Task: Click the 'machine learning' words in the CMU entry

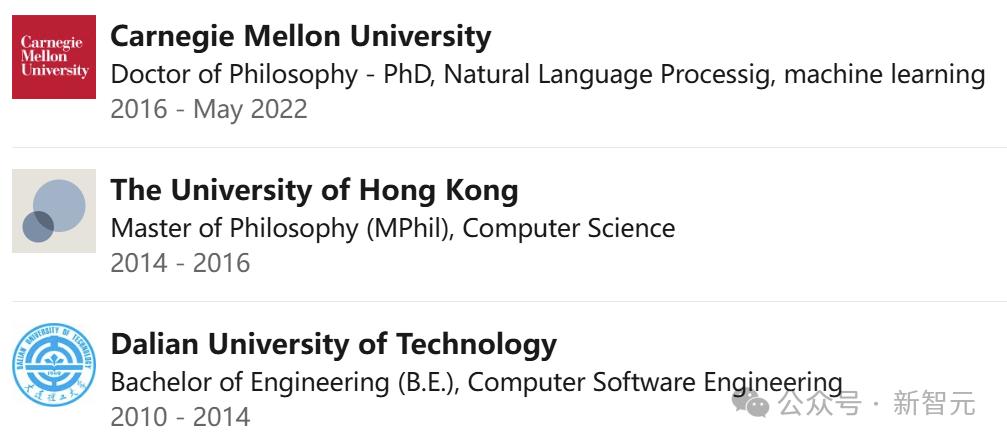Action: 884,74
